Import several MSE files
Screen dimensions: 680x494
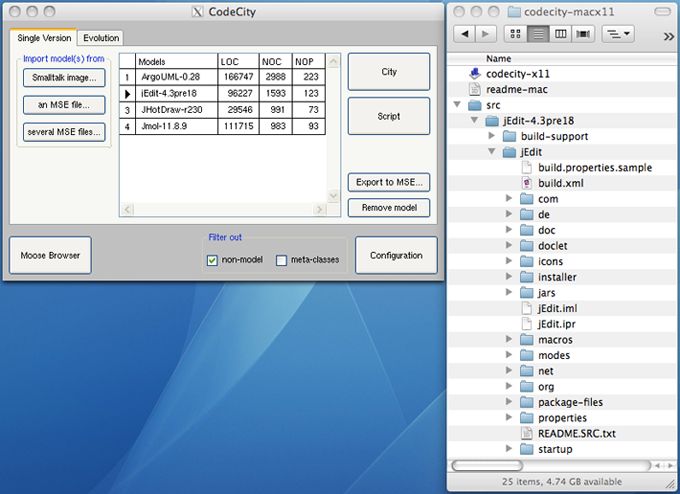pyautogui.click(x=64, y=132)
